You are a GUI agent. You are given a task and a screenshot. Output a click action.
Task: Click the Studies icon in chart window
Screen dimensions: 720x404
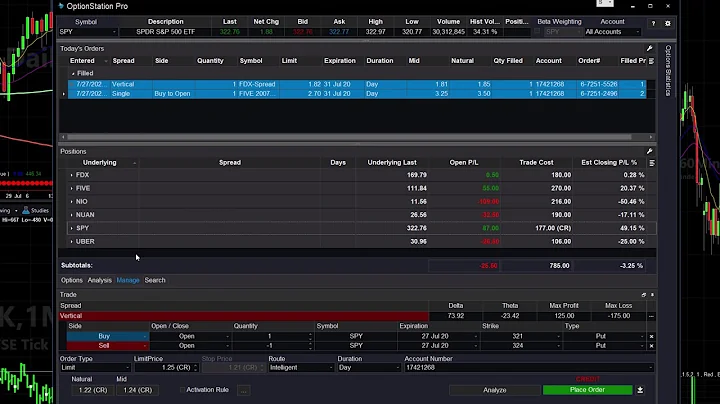click(x=26, y=210)
